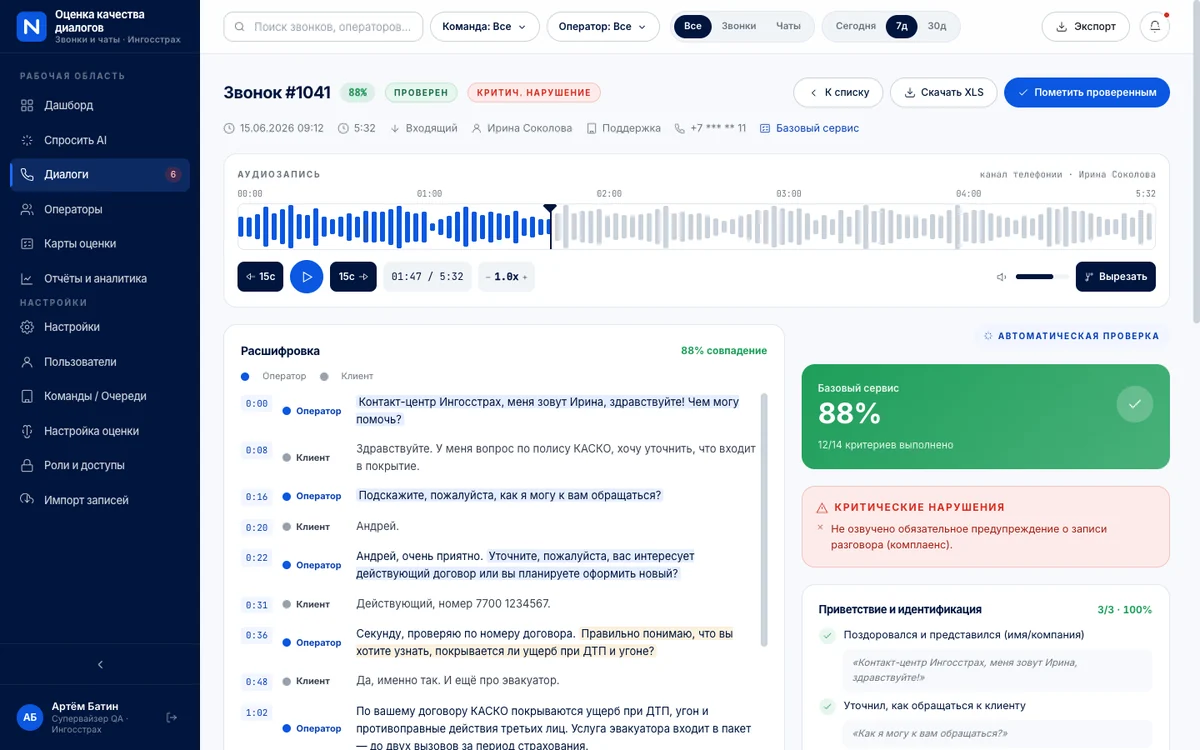The height and width of the screenshot is (750, 1200).
Task: Click the Критич. нарушение badge
Action: coord(534,93)
